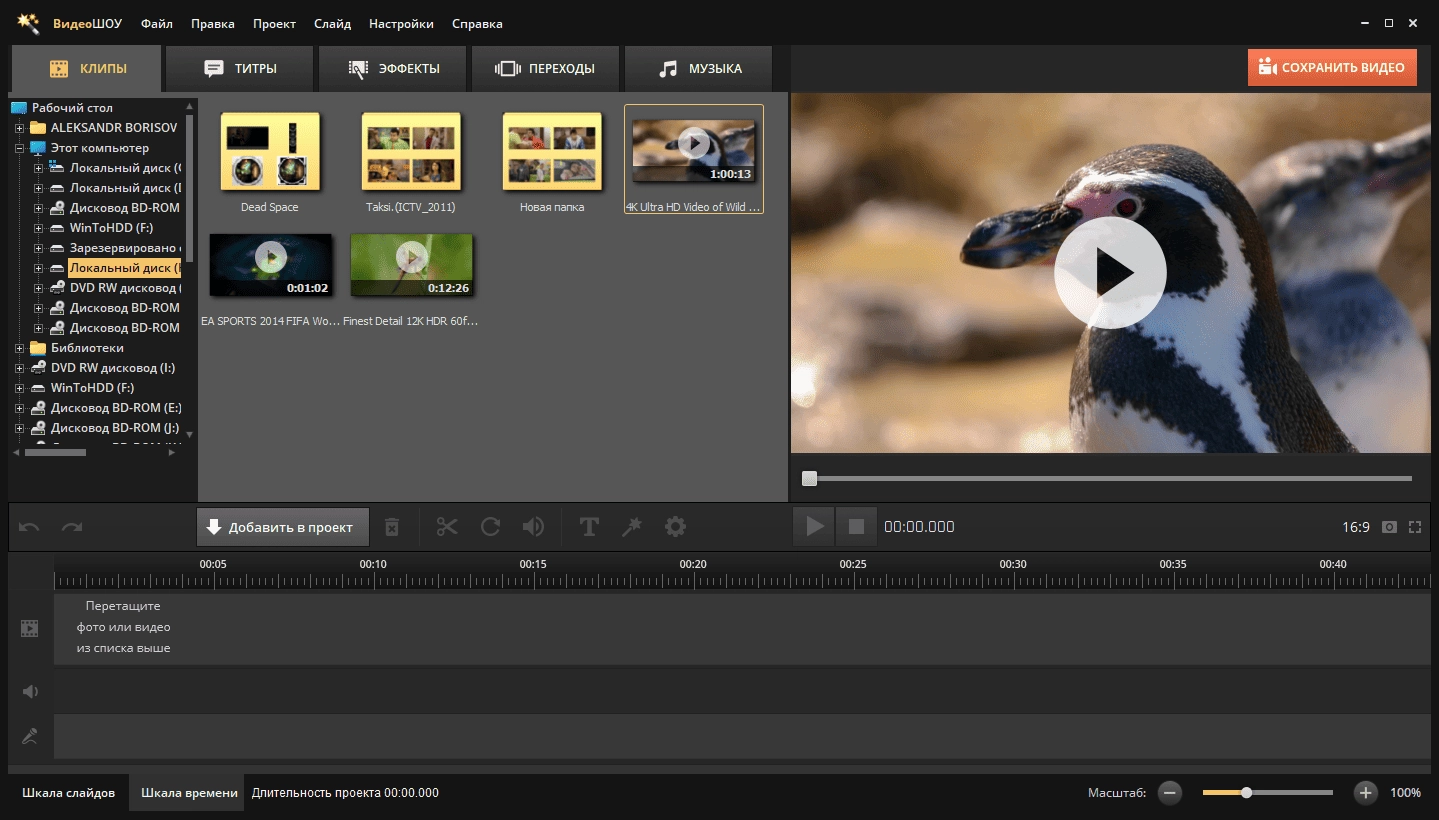Click the zoom out minus icon
The height and width of the screenshot is (820, 1439).
[1170, 793]
